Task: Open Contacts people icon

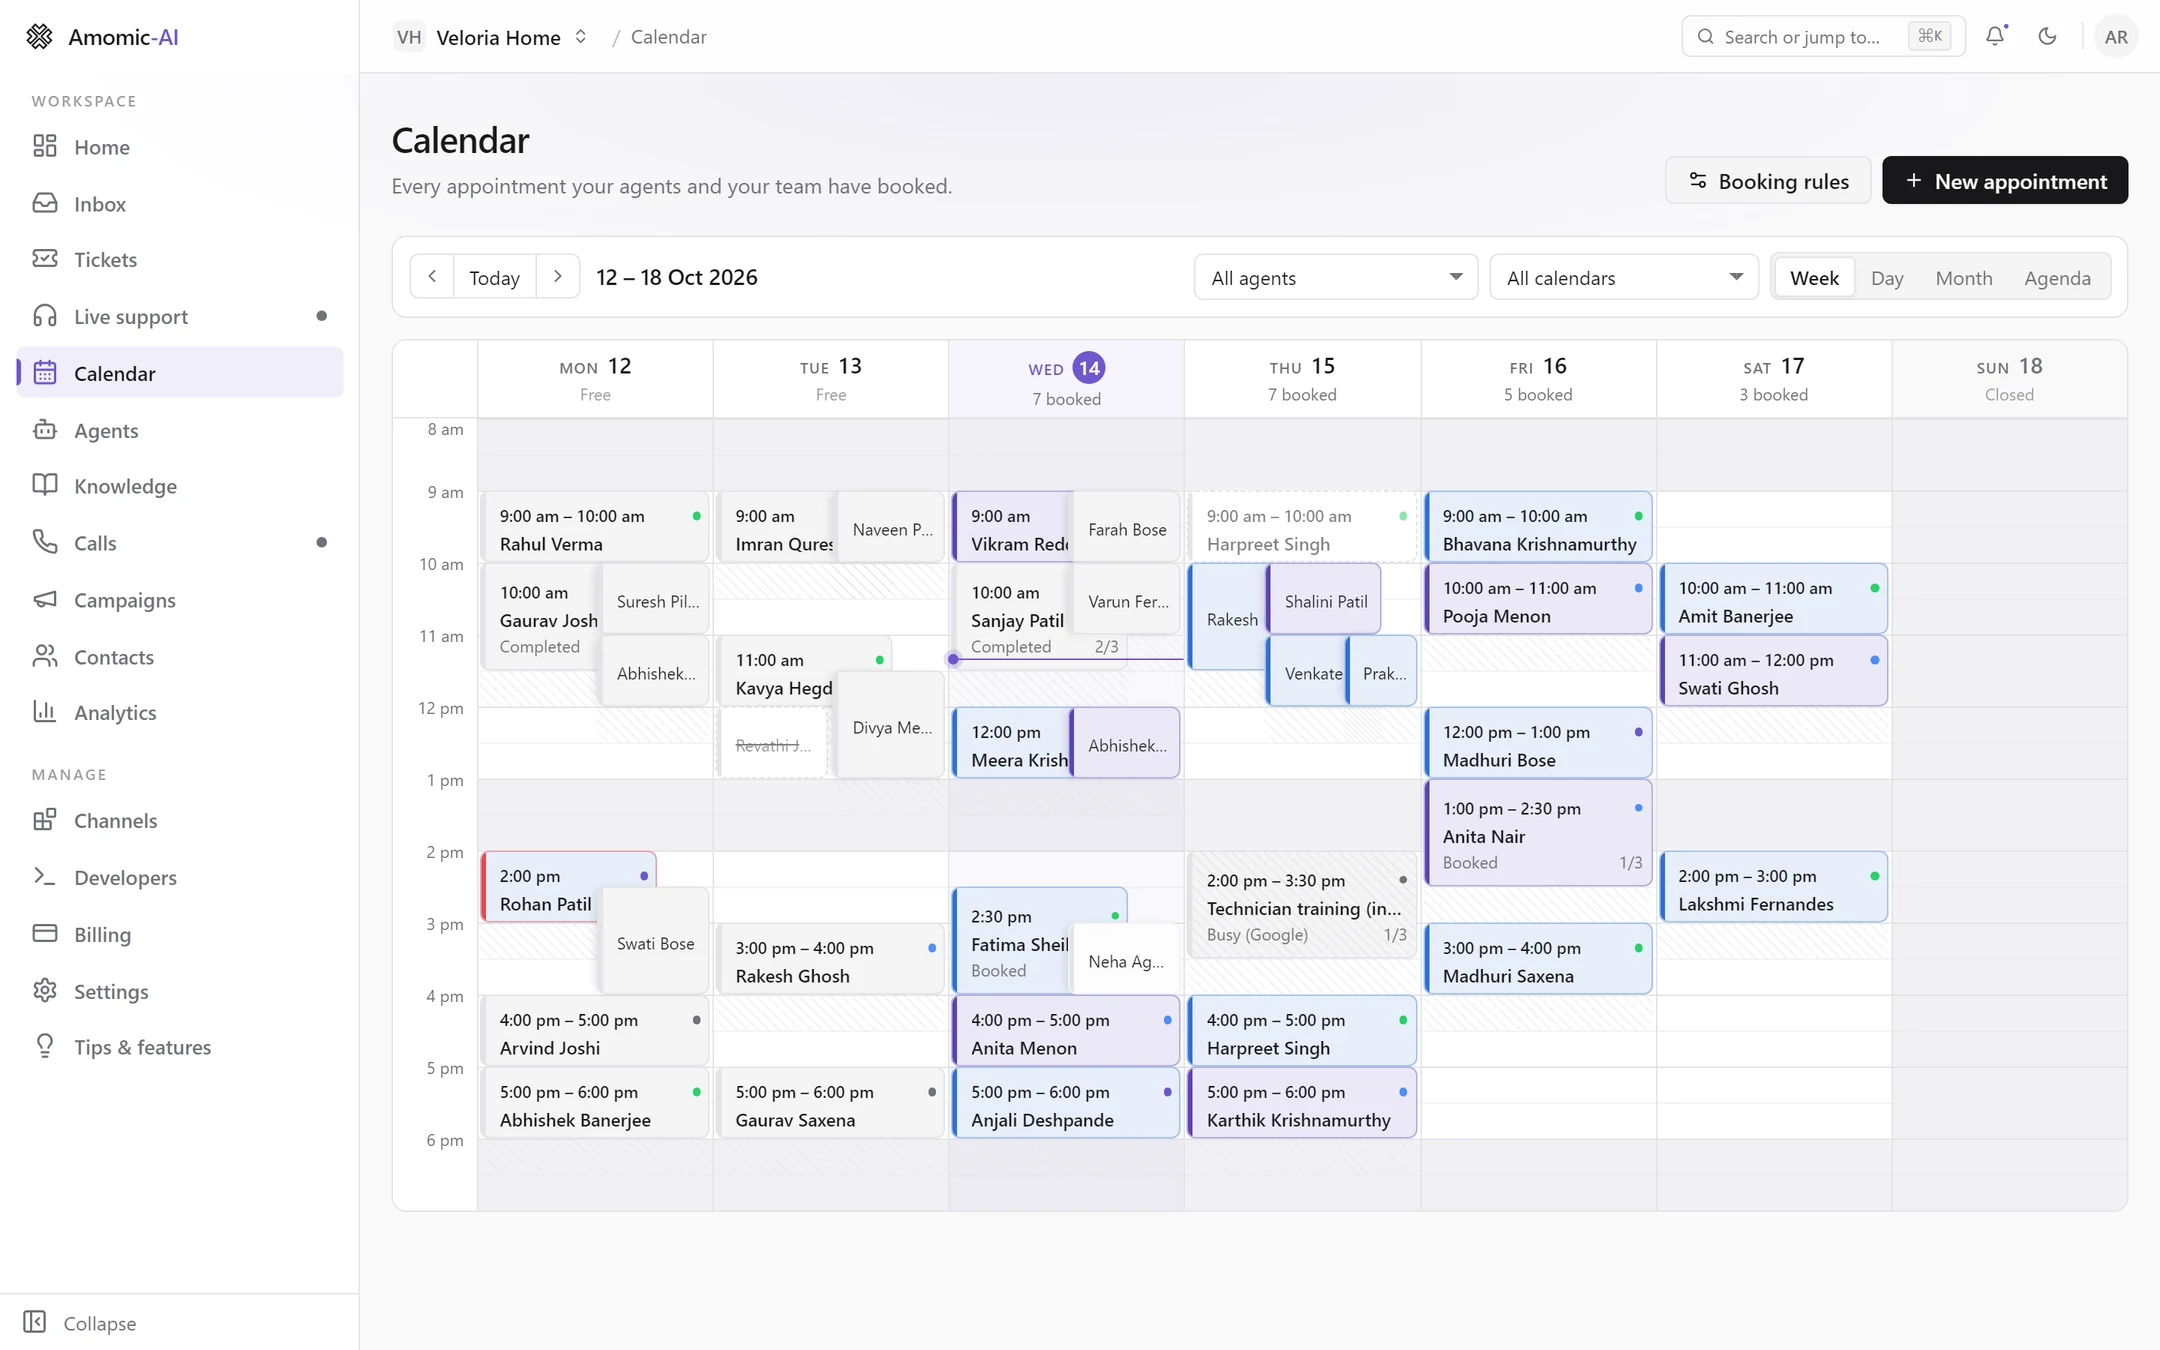Action: coord(45,656)
